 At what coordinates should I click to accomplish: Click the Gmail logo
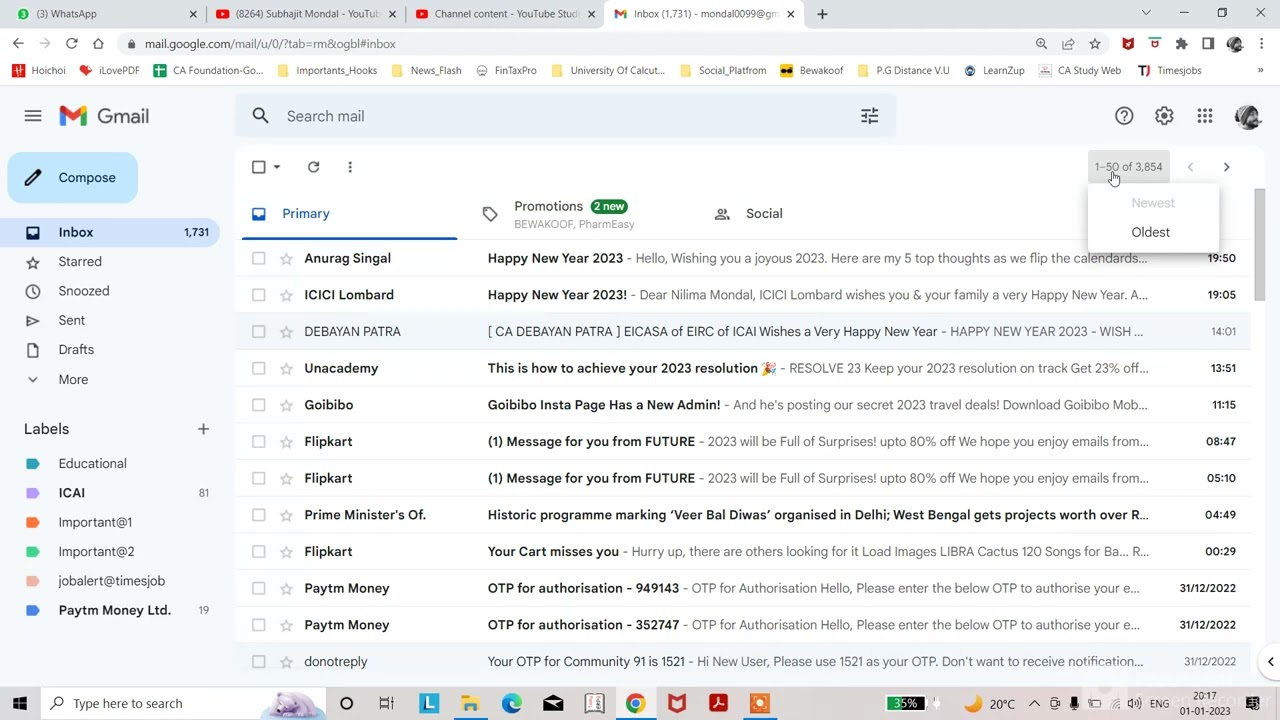pos(104,116)
